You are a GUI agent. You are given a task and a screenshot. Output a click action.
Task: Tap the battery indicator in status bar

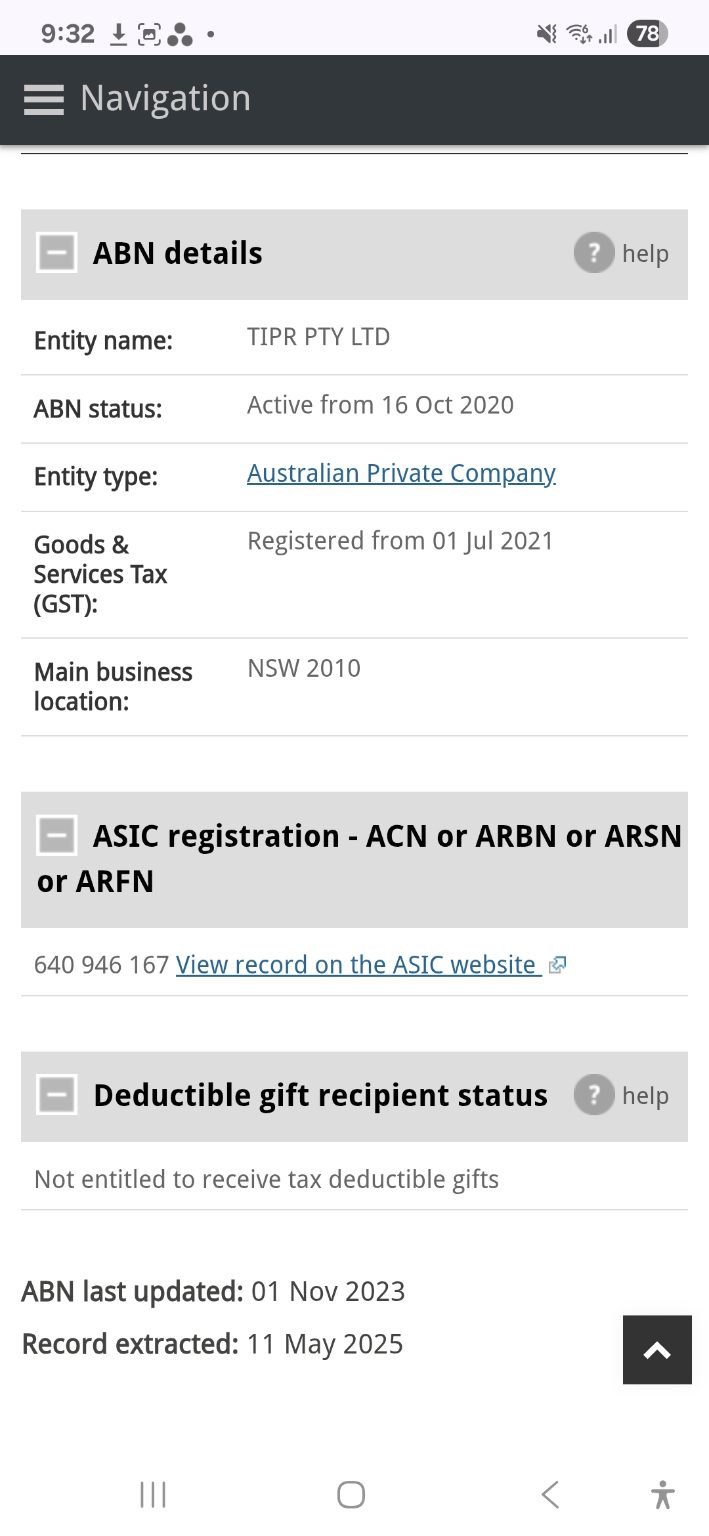coord(647,34)
